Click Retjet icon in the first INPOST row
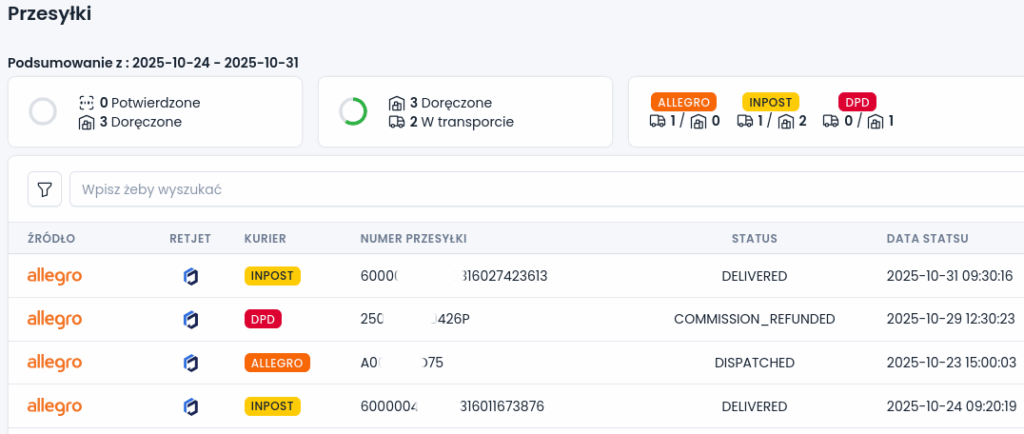 190,276
